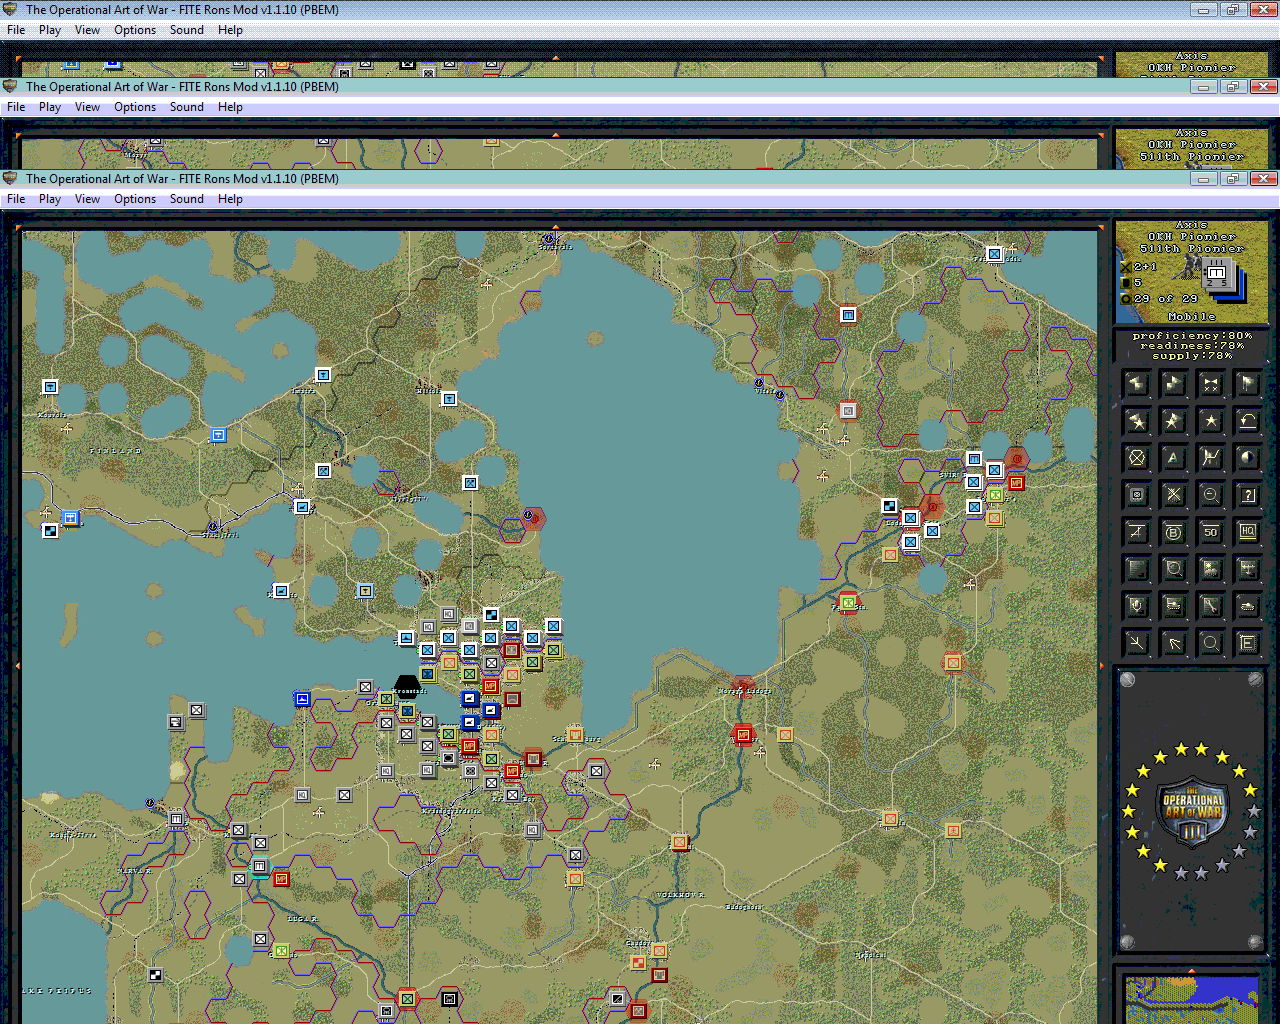Click the plain tank silhouette icon

tap(1247, 606)
